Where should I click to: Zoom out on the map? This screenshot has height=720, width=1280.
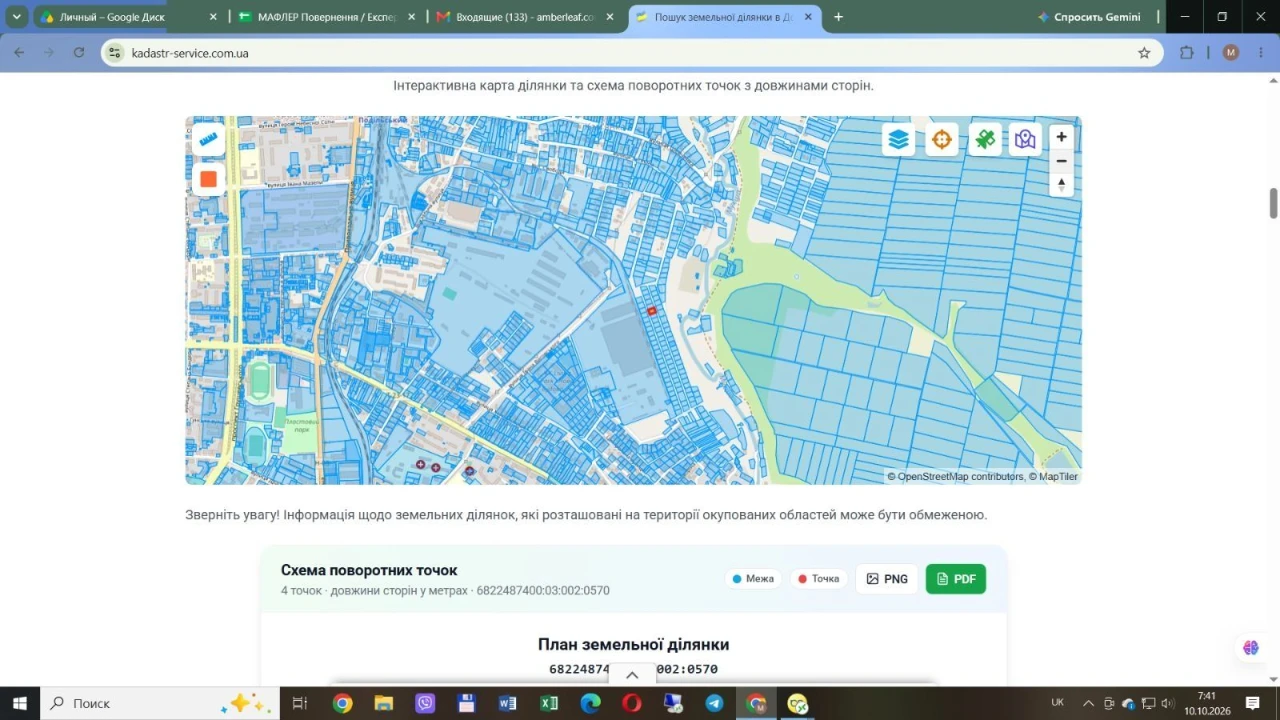1061,161
